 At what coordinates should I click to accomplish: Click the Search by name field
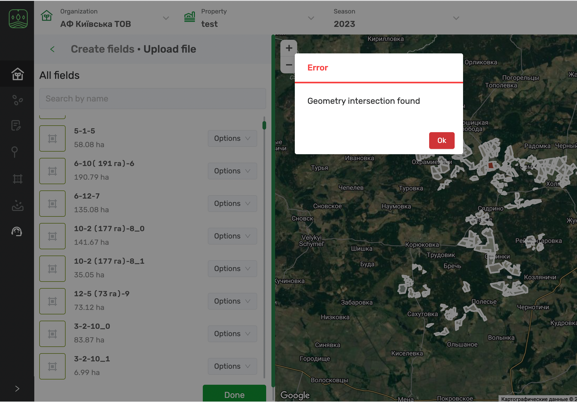coord(152,99)
